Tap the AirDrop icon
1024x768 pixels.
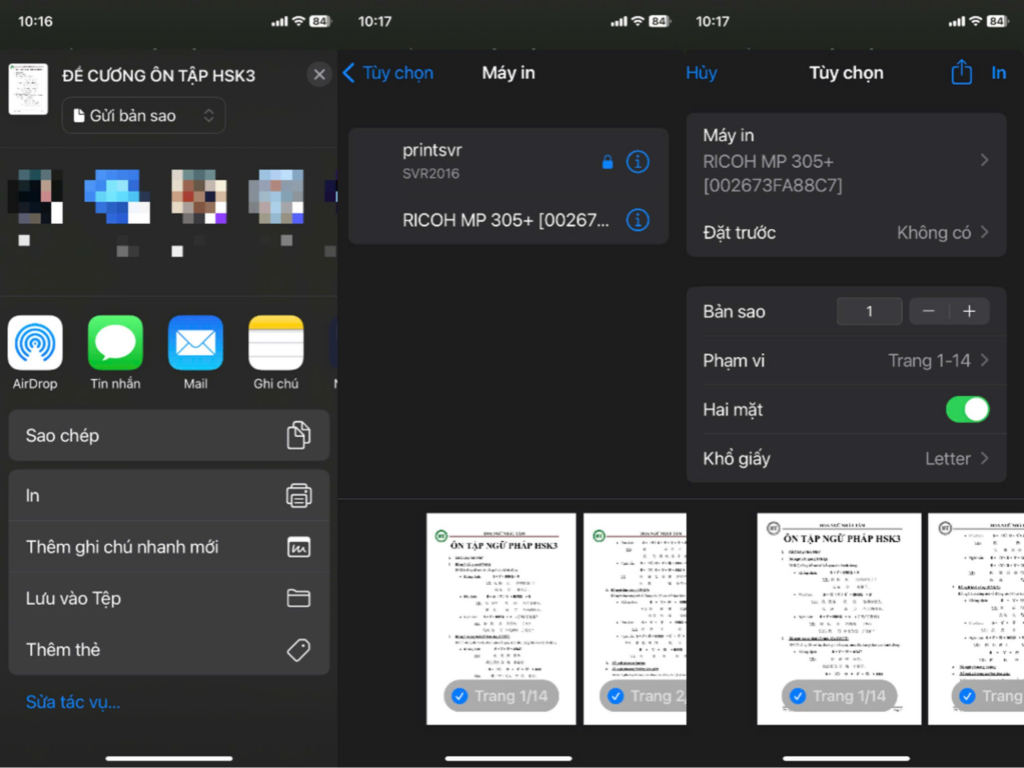(35, 343)
